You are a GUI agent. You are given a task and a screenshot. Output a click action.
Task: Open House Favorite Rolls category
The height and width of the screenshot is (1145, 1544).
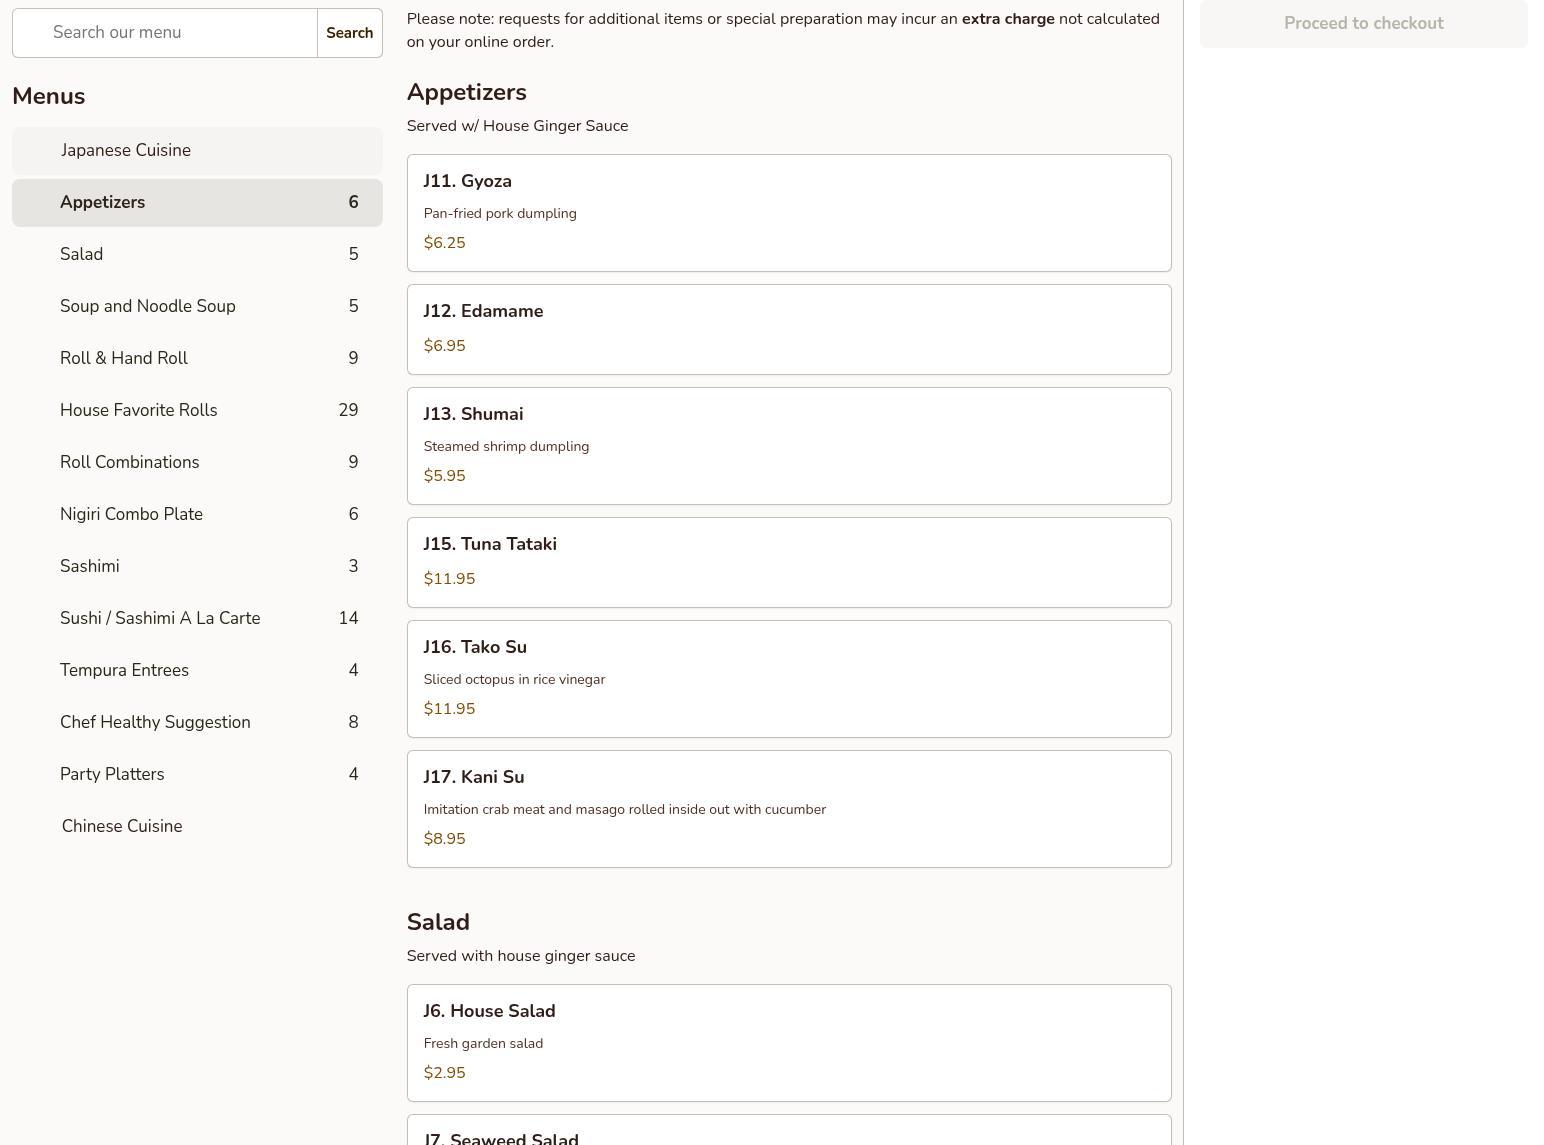coord(197,410)
